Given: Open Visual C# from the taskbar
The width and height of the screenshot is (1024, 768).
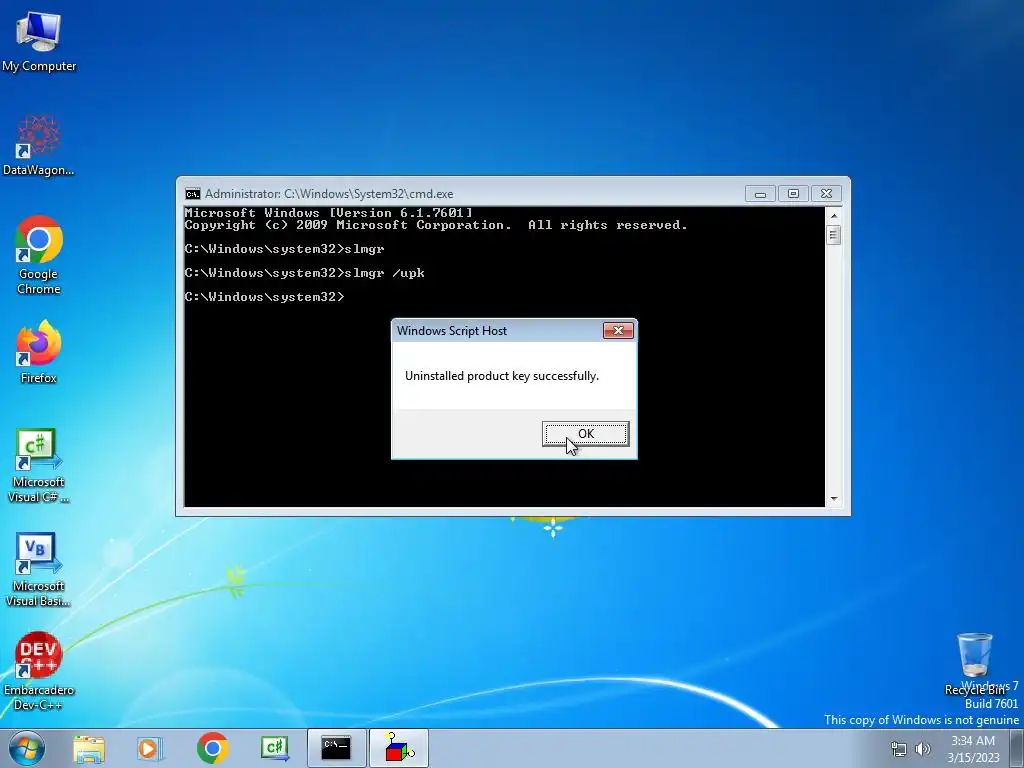Looking at the screenshot, I should (x=274, y=749).
